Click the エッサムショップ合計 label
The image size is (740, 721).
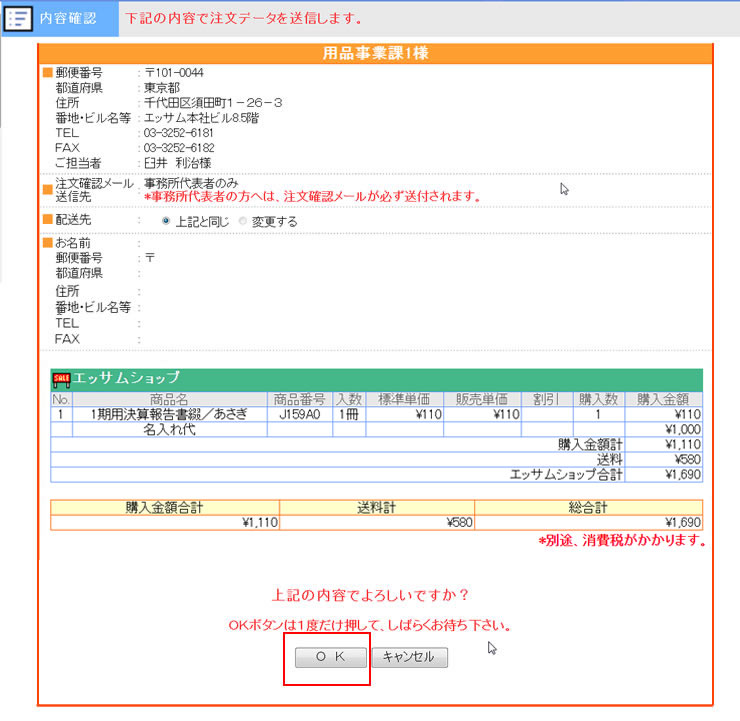click(x=566, y=475)
